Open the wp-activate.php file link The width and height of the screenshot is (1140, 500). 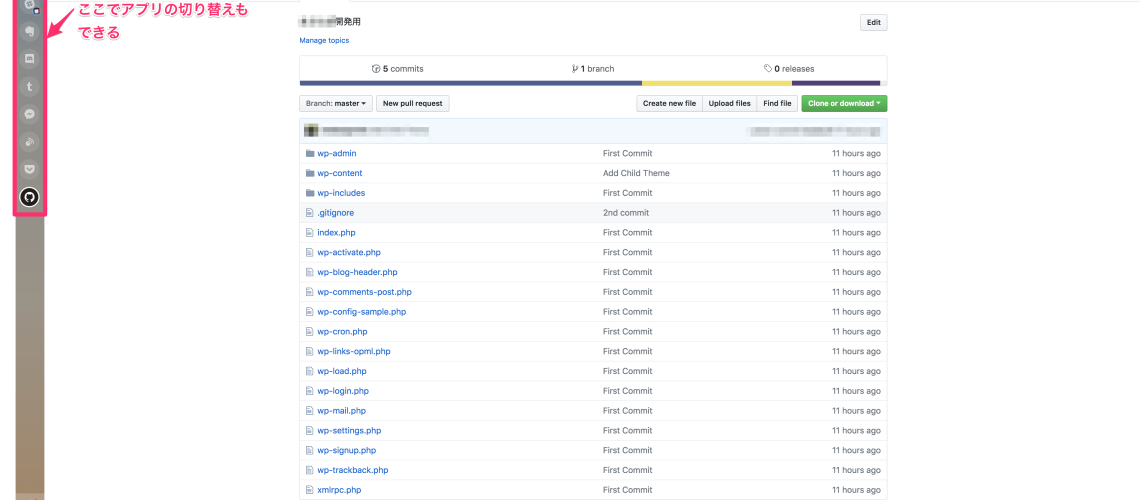pyautogui.click(x=349, y=252)
